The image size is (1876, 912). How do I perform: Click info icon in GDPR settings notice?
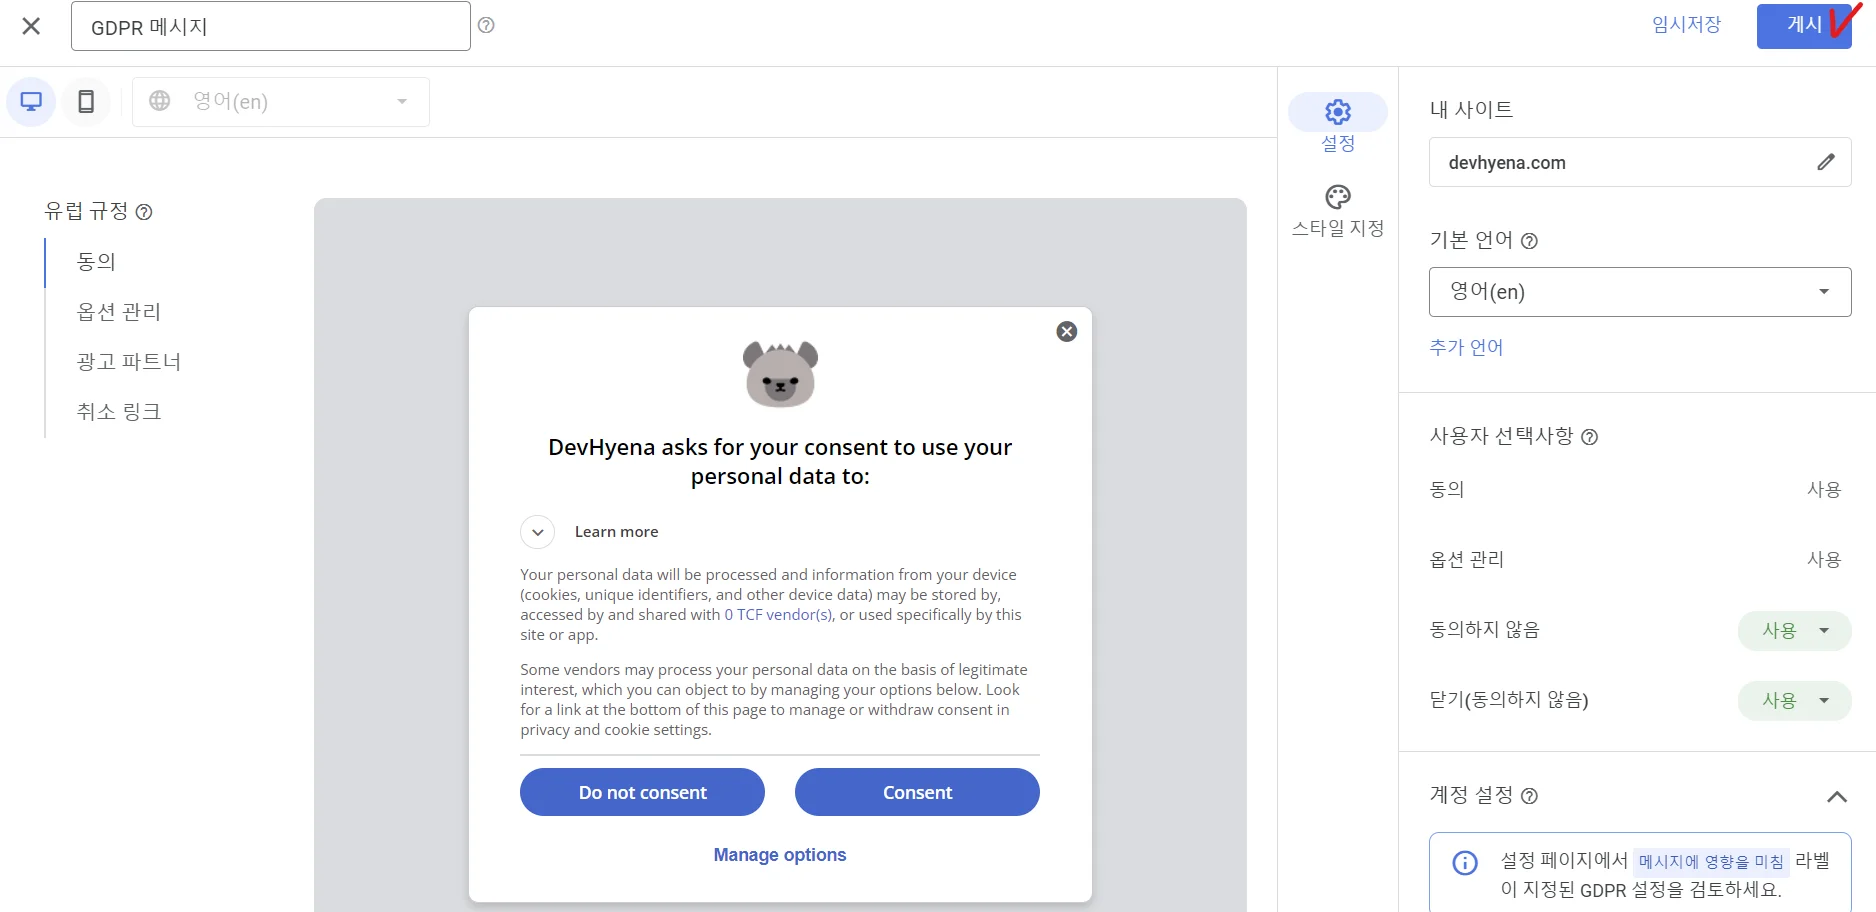coord(1465,863)
